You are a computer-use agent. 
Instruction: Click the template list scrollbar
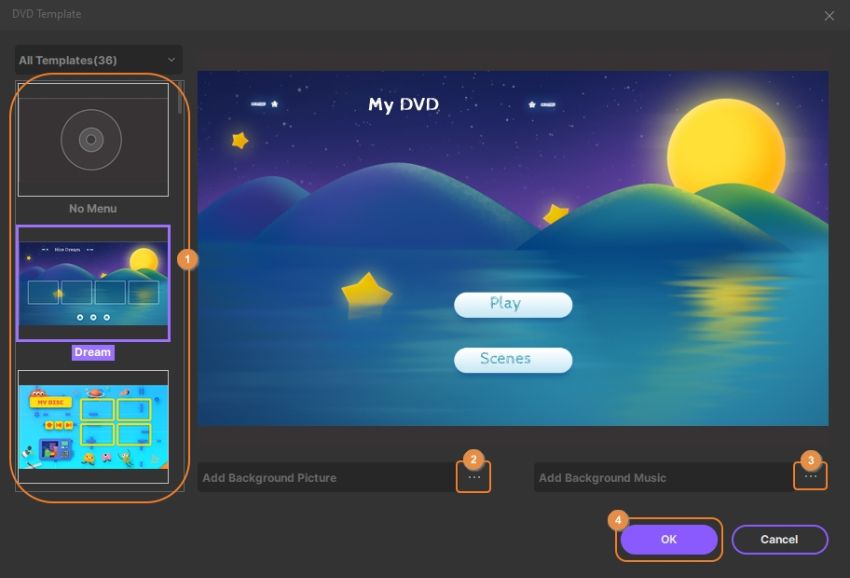point(180,103)
